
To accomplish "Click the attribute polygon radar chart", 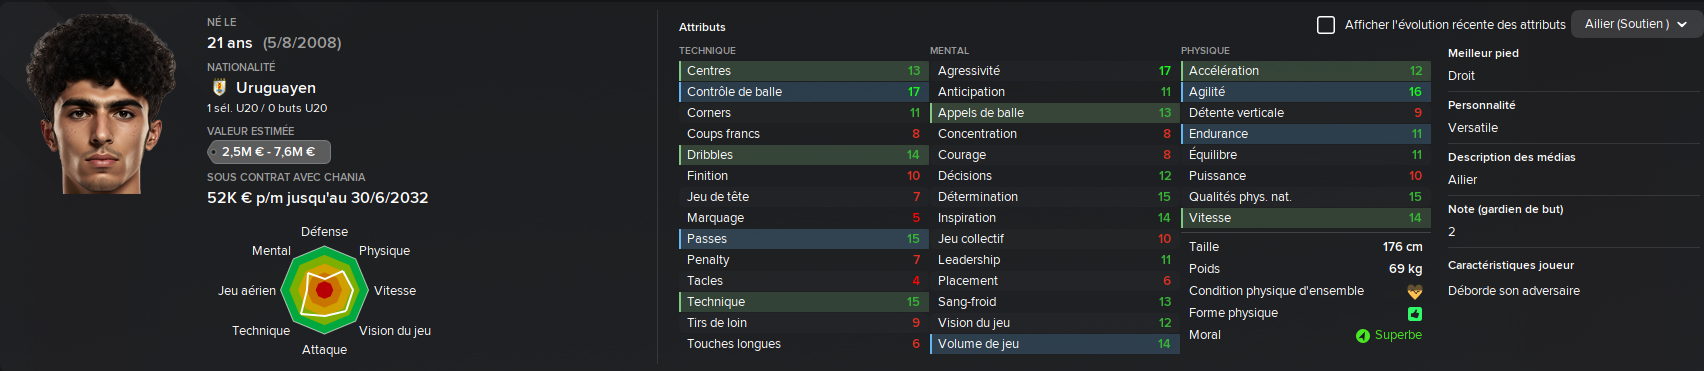I will pos(324,290).
